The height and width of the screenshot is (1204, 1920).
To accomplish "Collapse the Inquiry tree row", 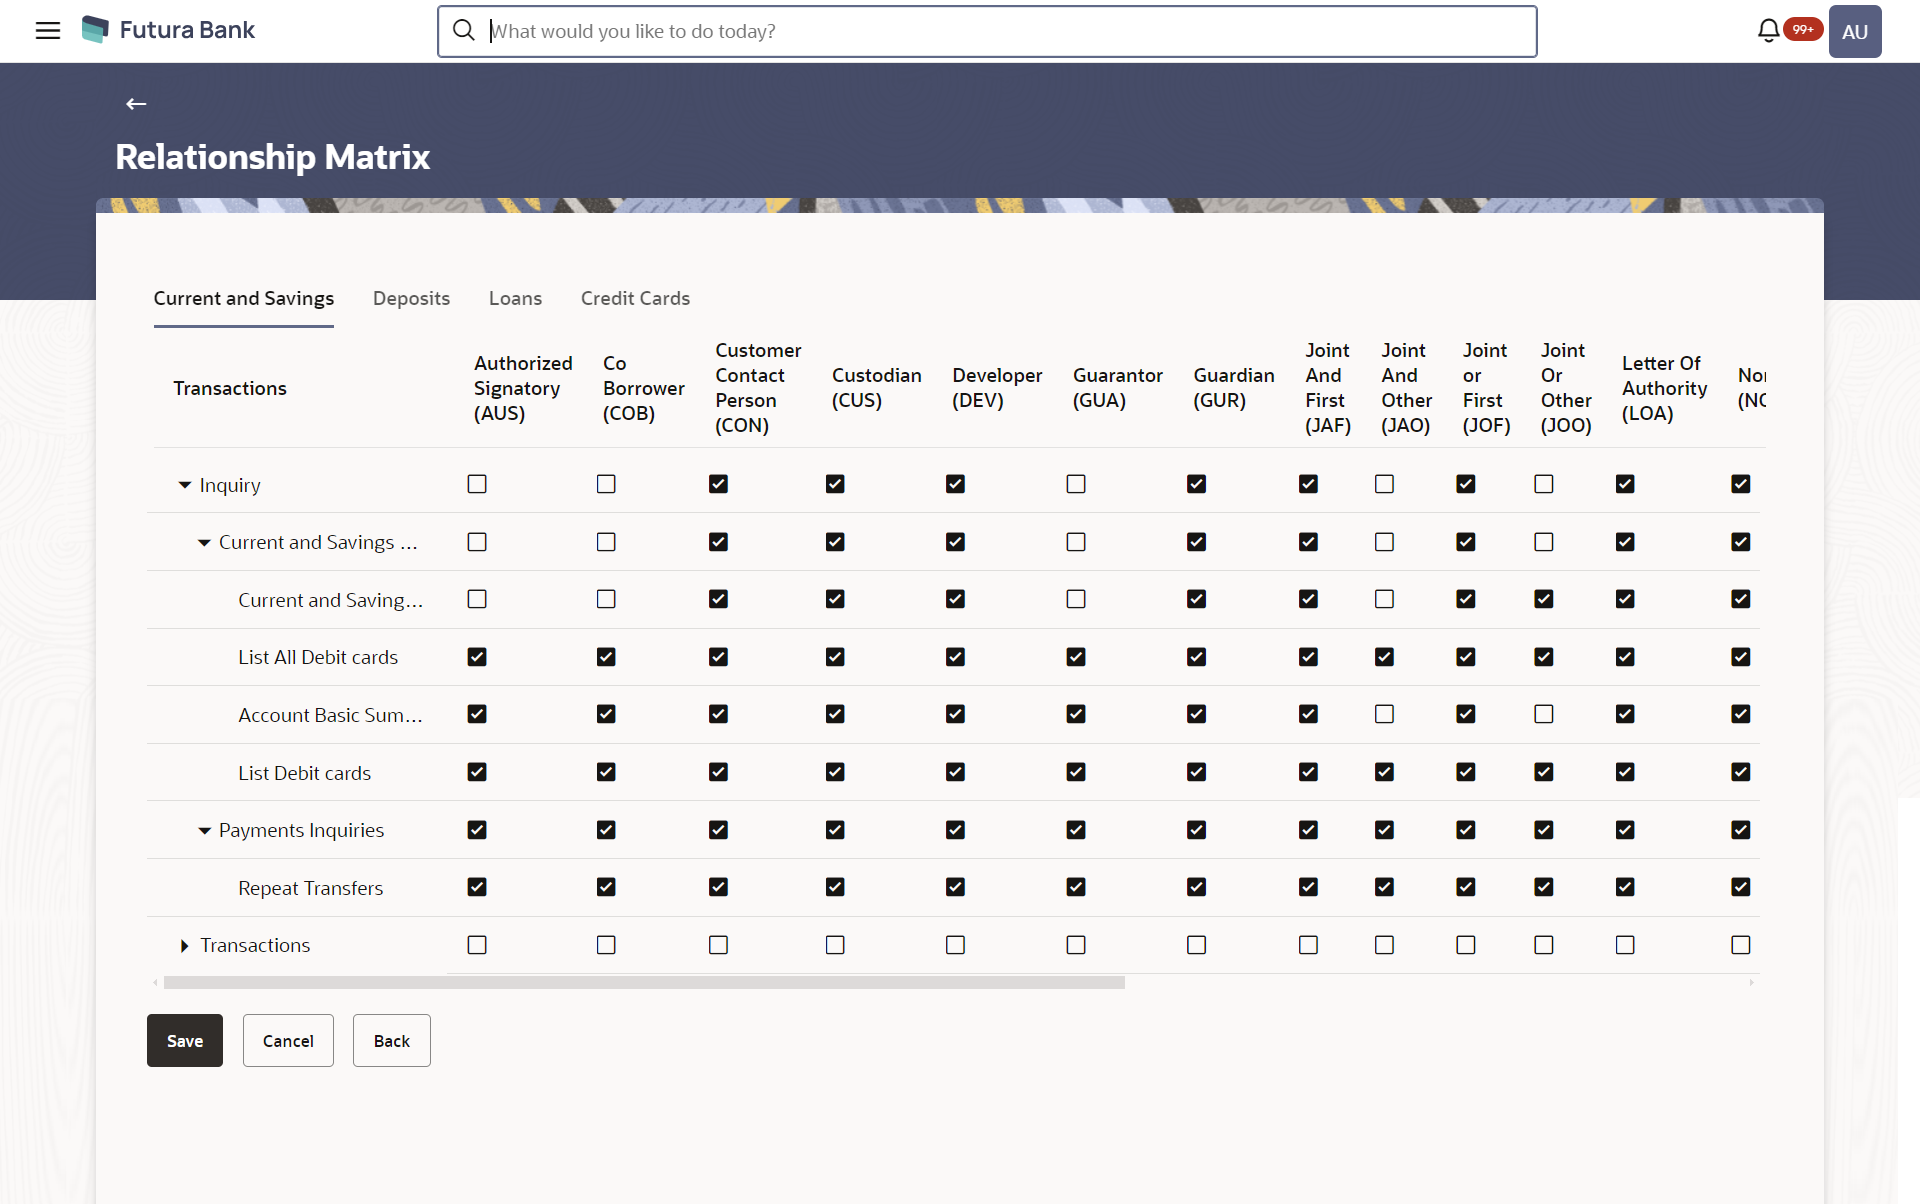I will tap(185, 485).
